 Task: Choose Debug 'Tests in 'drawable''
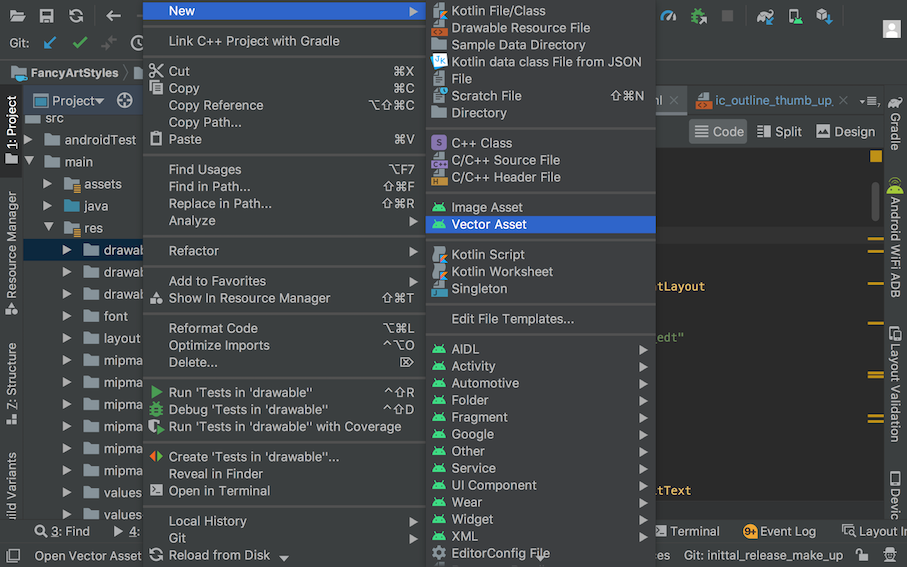coord(284,410)
